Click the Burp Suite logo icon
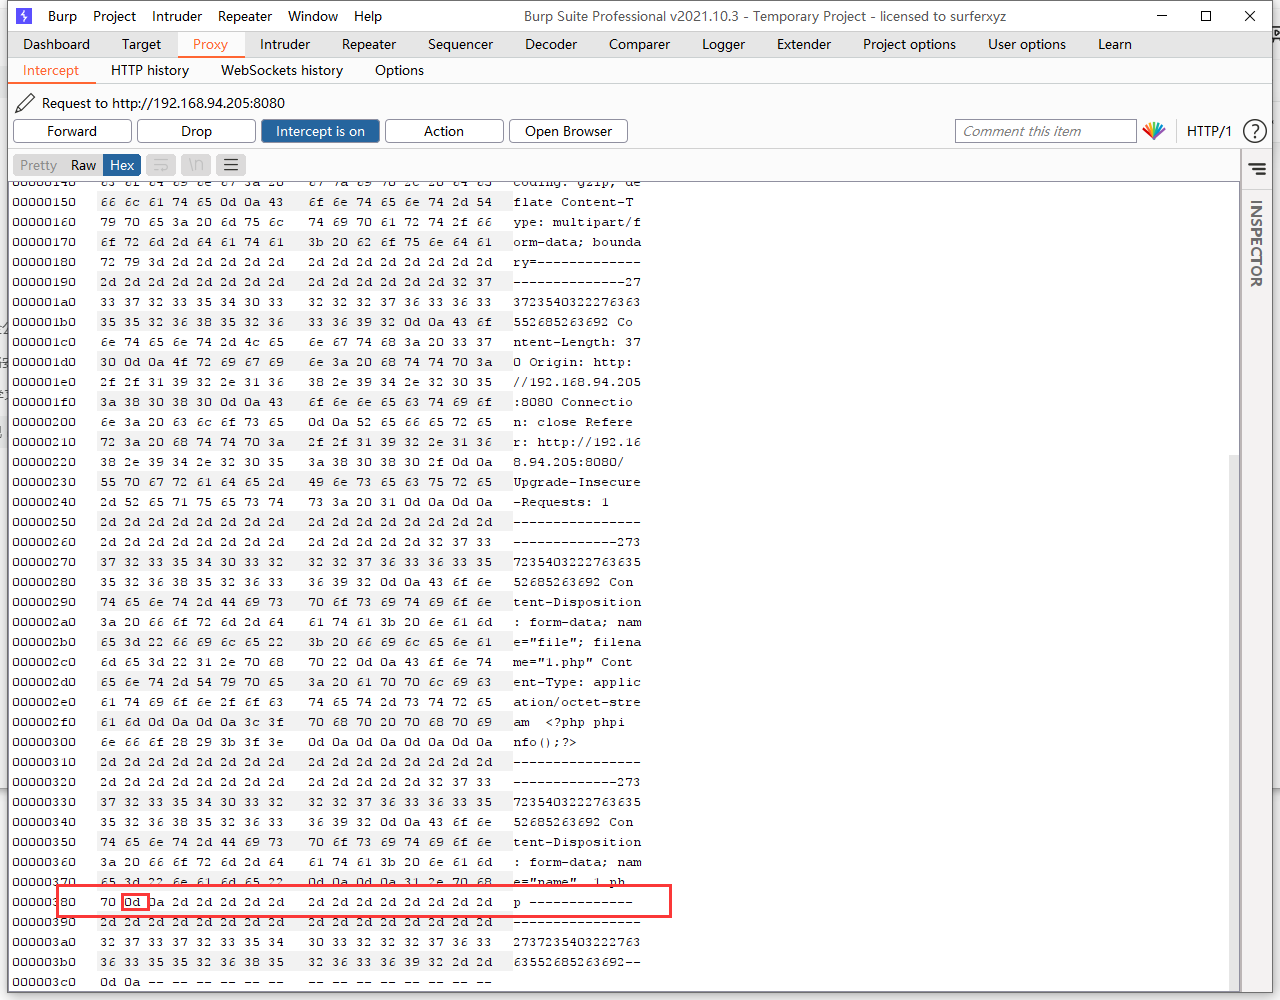Viewport: 1280px width, 1000px height. pyautogui.click(x=25, y=16)
